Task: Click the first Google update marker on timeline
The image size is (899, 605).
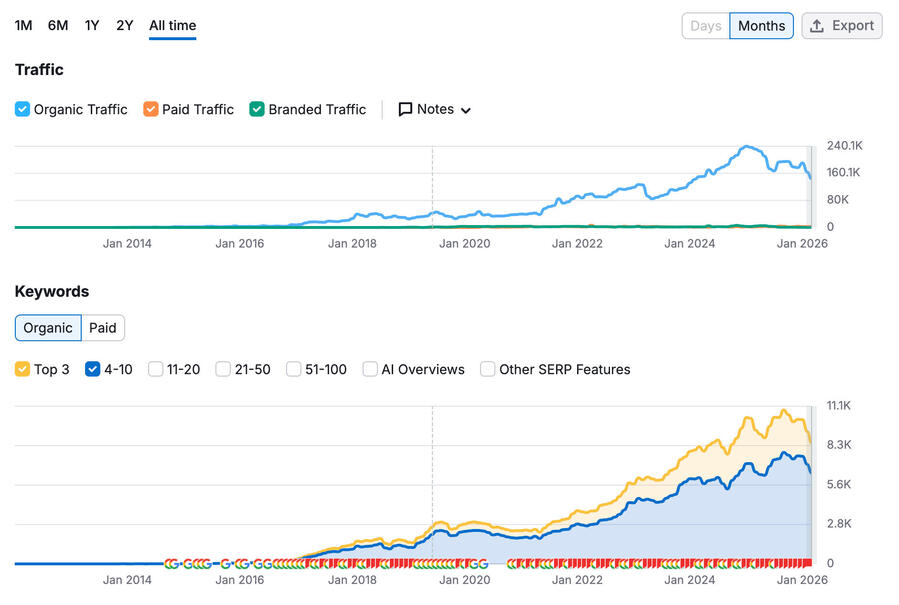Action: 169,563
